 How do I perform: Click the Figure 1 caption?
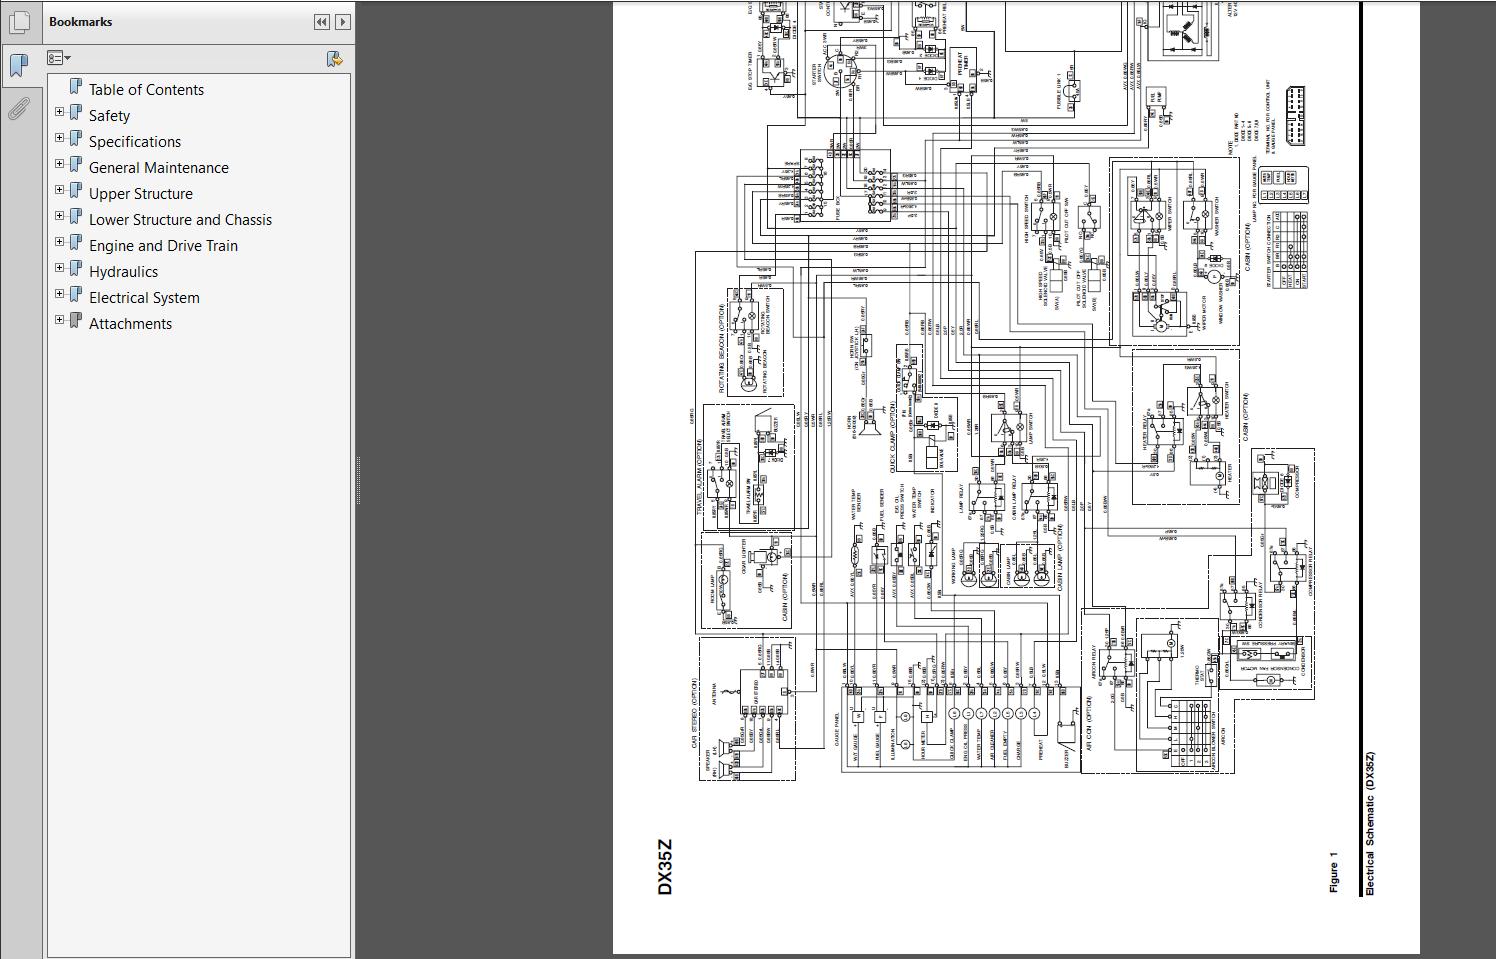point(1333,872)
